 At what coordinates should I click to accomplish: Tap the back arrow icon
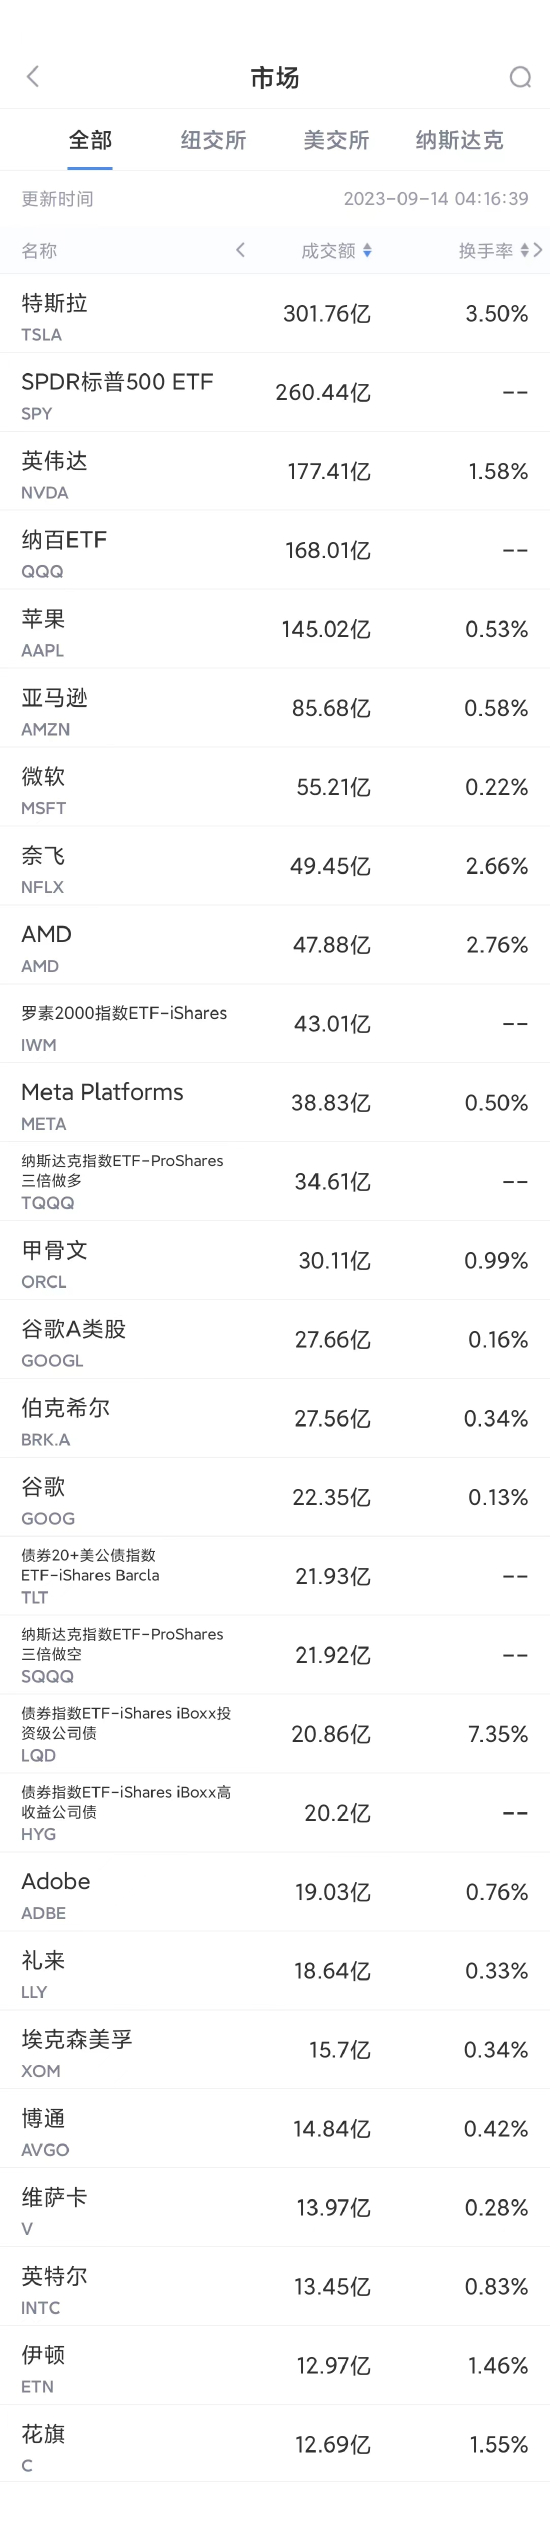click(x=32, y=77)
